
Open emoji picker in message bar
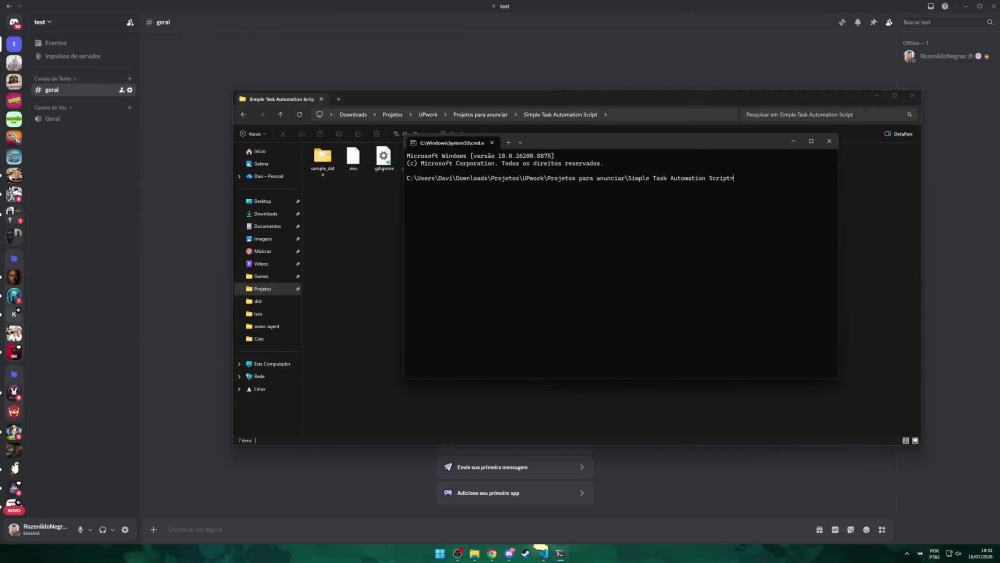click(866, 530)
